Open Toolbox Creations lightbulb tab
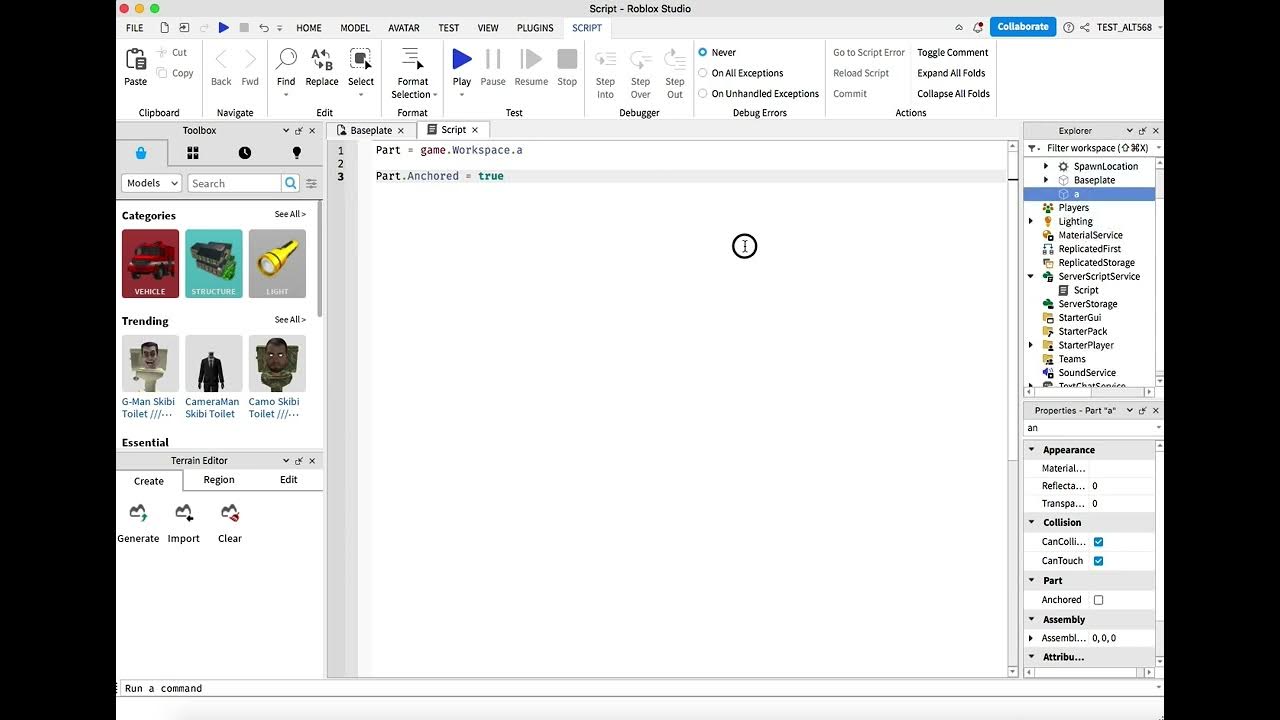 (x=296, y=153)
